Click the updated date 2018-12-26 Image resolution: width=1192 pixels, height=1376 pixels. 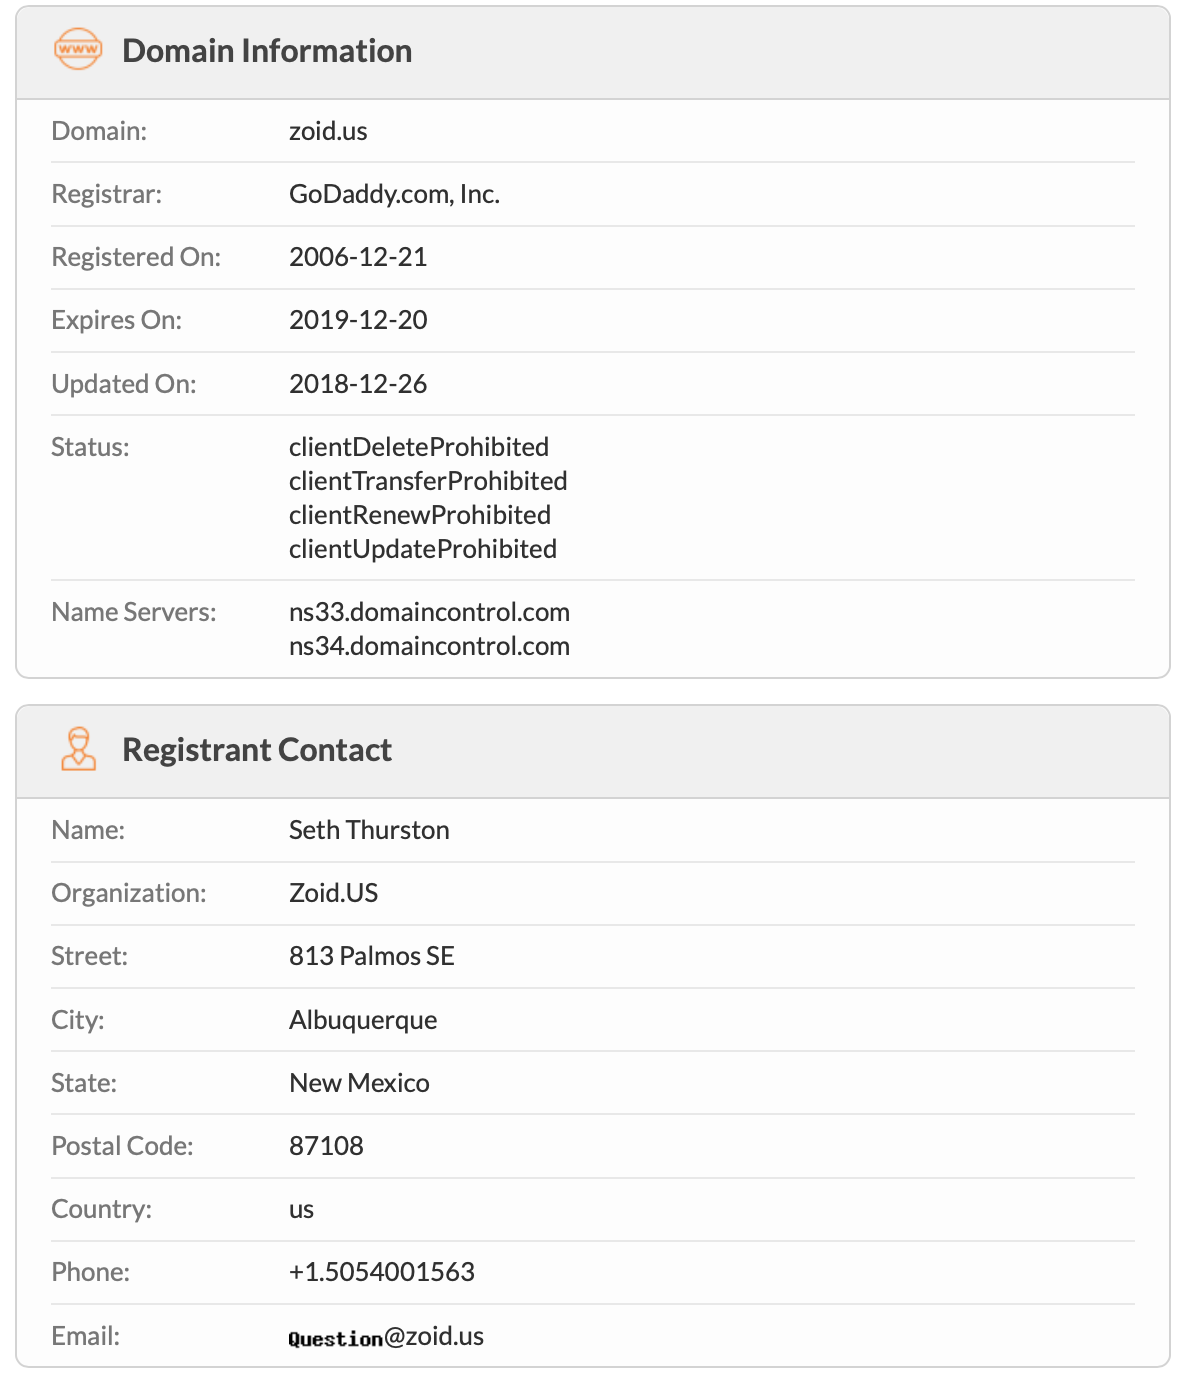(x=358, y=384)
